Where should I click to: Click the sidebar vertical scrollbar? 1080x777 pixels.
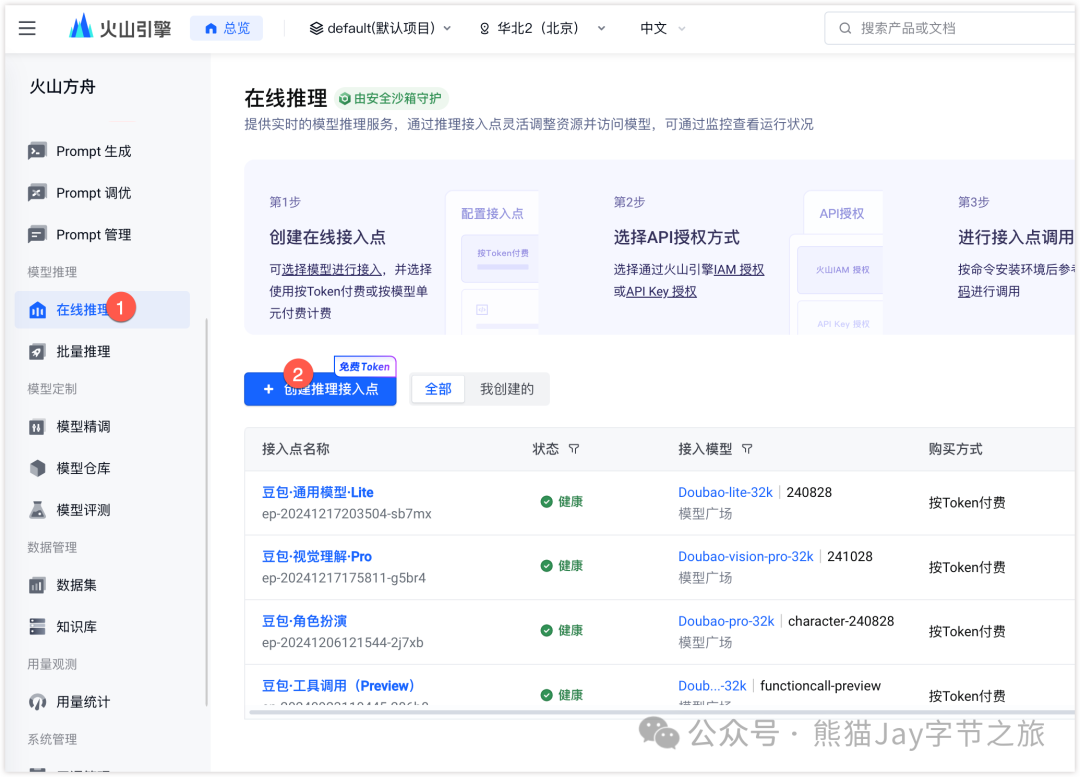pyautogui.click(x=207, y=513)
